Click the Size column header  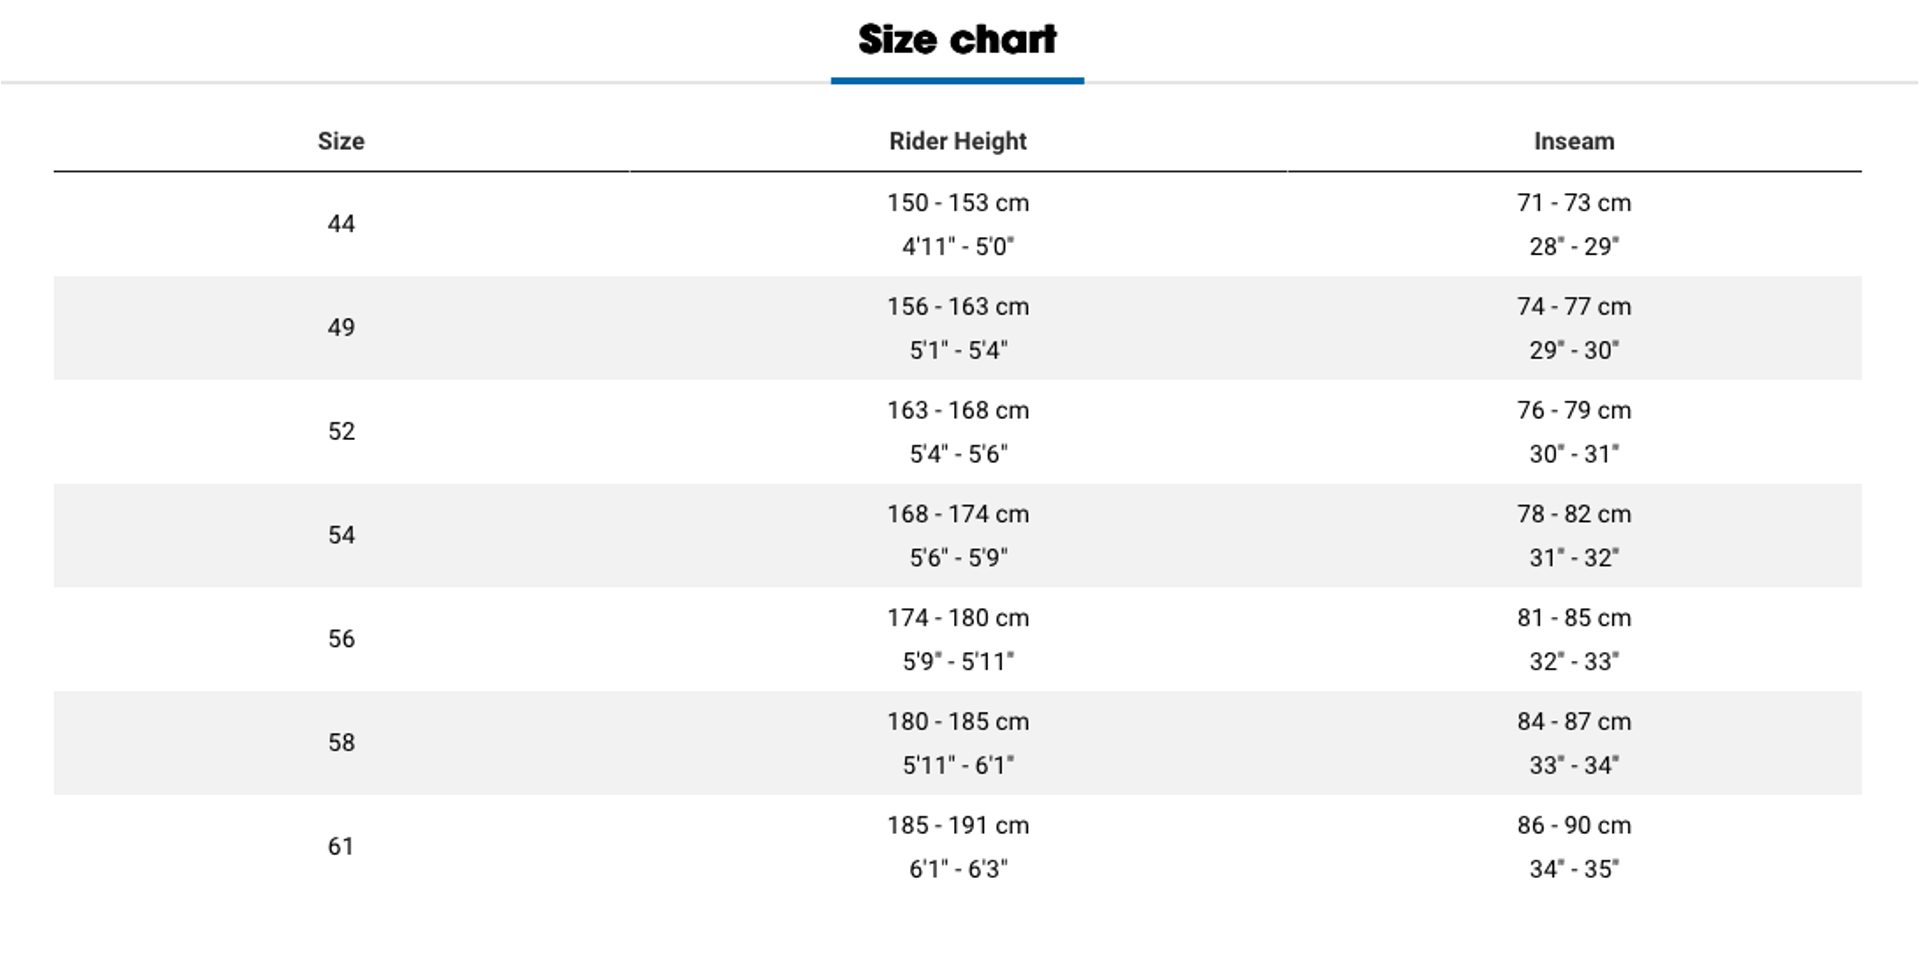(341, 141)
